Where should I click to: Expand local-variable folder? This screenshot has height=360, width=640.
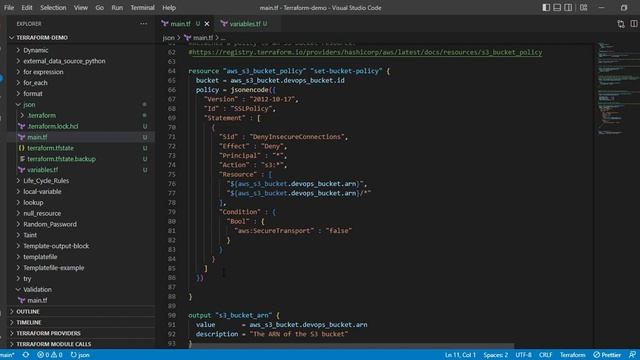pyautogui.click(x=82, y=191)
